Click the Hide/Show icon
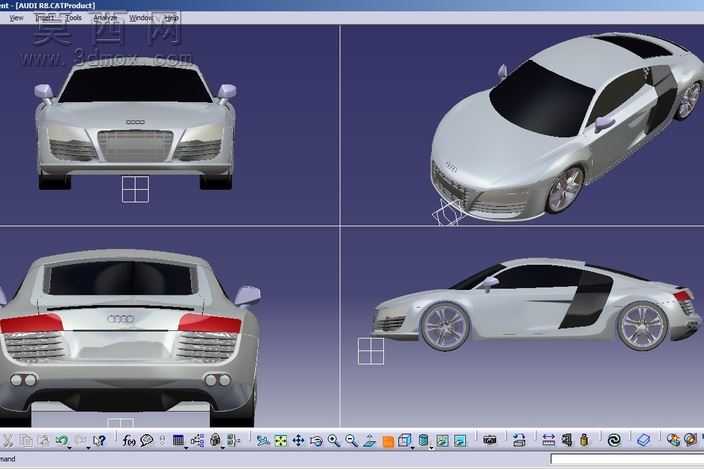The width and height of the screenshot is (704, 469). 442,441
